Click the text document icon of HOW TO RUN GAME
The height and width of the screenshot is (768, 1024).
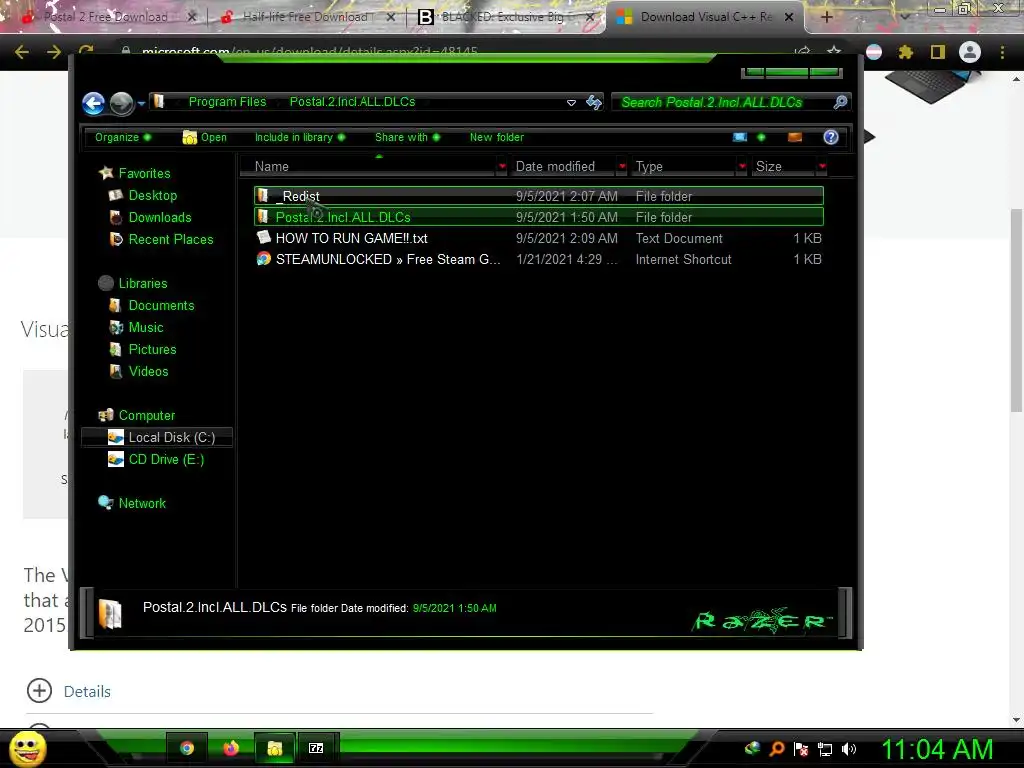263,237
